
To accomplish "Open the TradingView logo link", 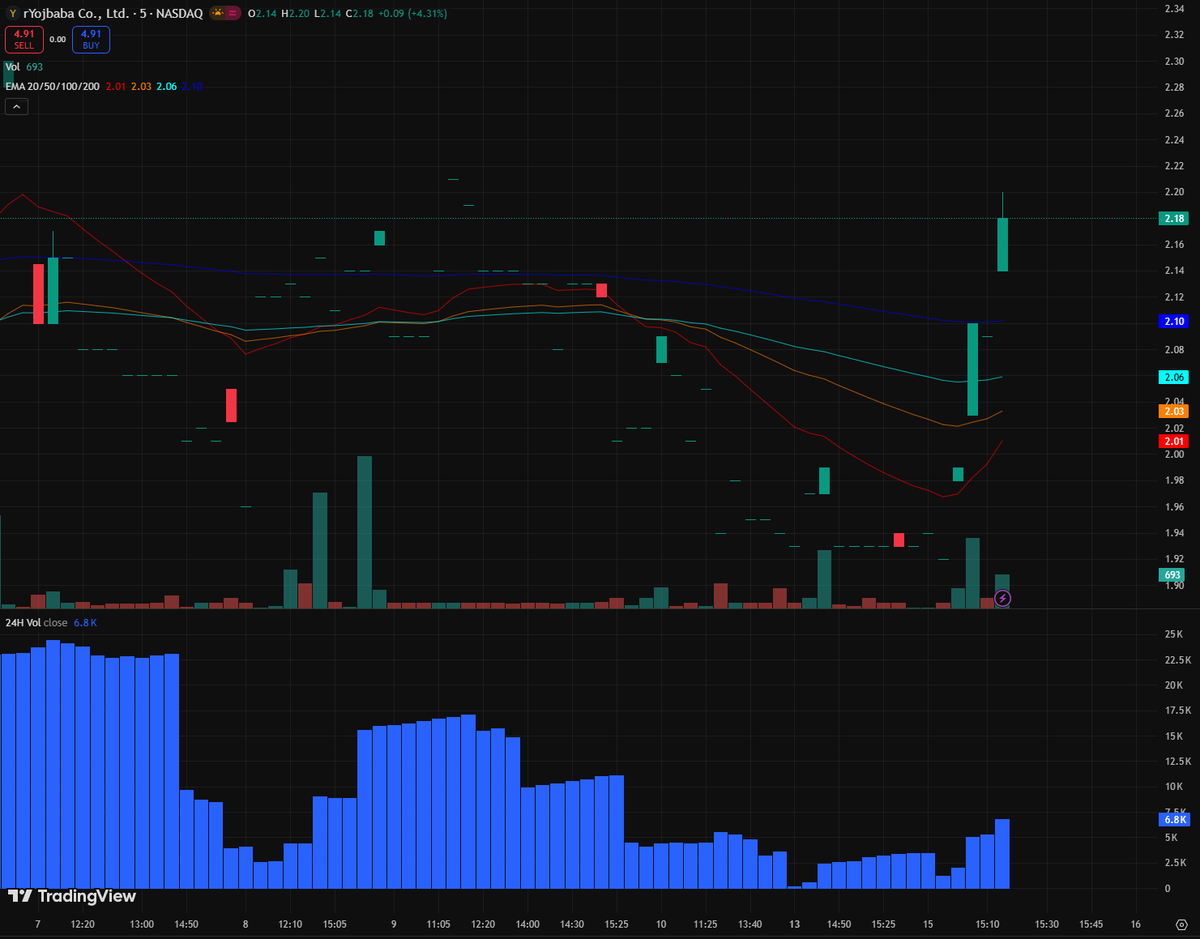I will (x=72, y=896).
